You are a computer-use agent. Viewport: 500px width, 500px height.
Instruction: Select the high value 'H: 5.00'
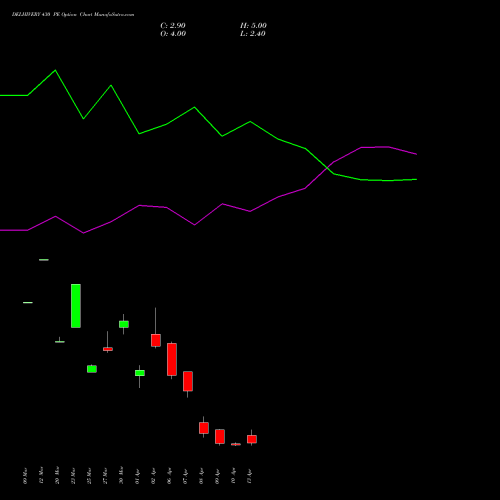pyautogui.click(x=253, y=26)
